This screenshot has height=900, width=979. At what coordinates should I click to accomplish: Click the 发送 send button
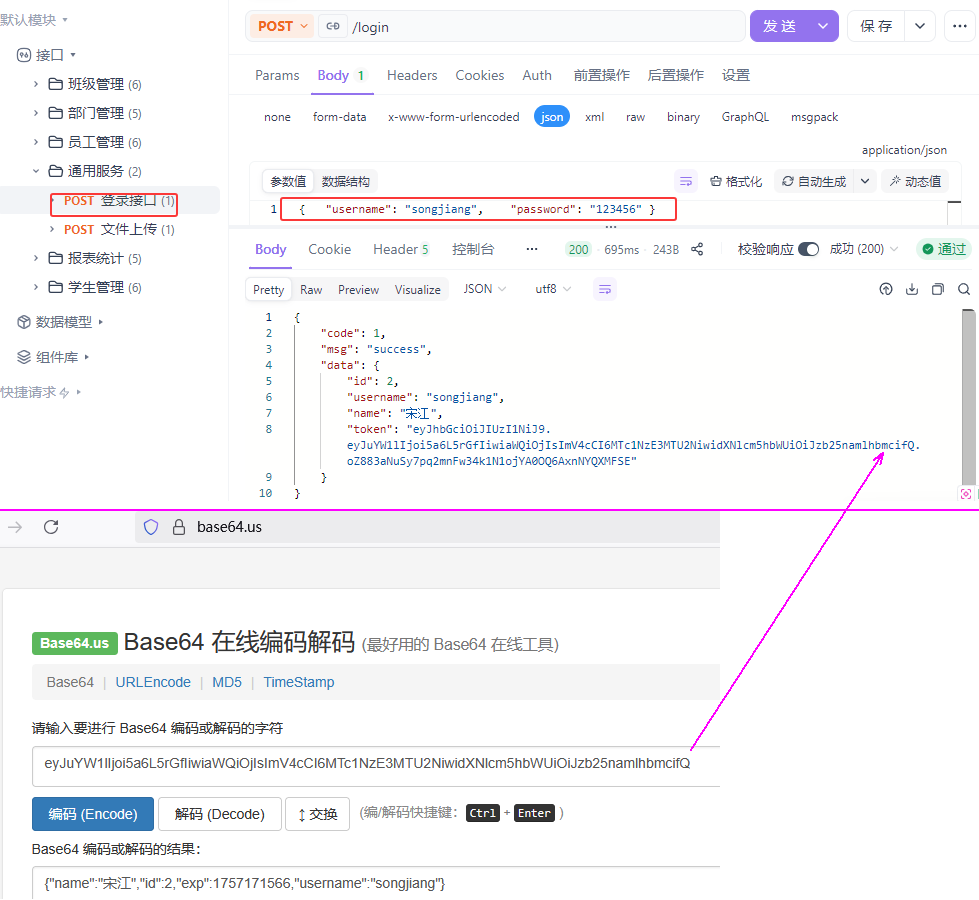(x=780, y=27)
